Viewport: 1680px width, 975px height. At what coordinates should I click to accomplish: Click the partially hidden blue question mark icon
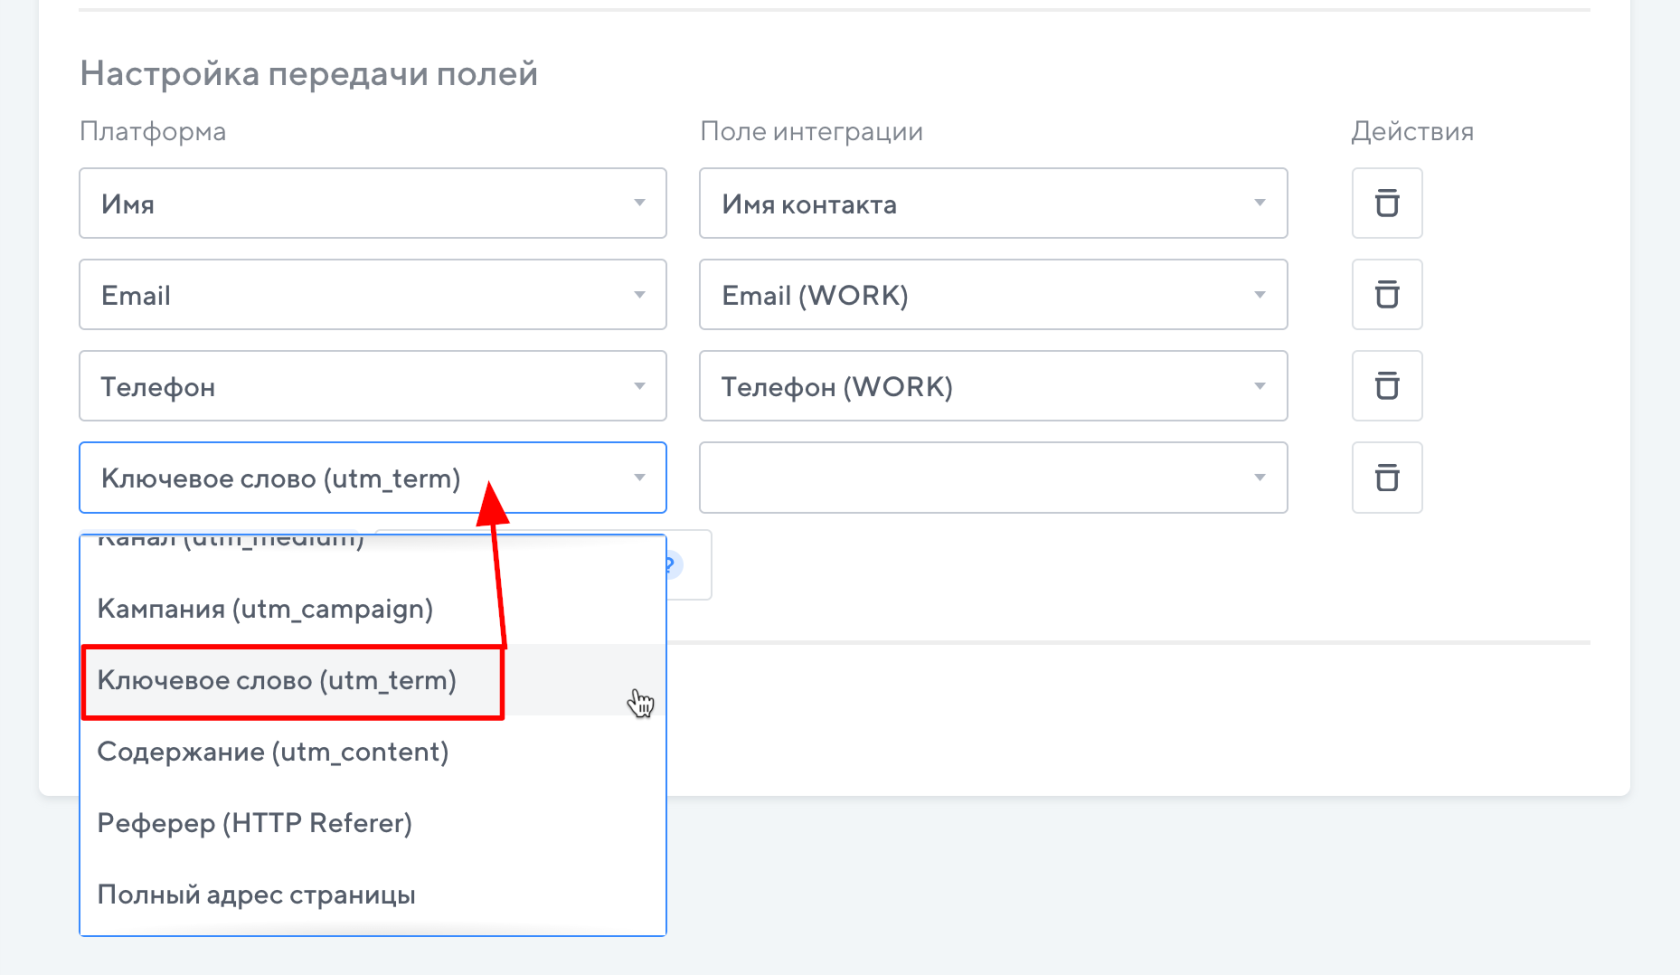(674, 565)
